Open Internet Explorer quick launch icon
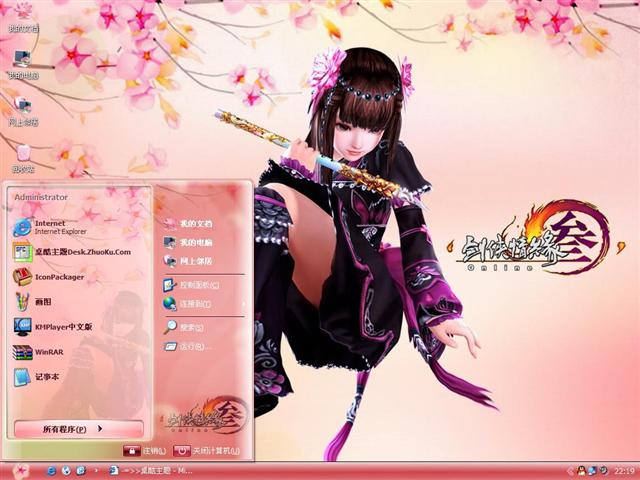This screenshot has width=640, height=480. coord(51,471)
